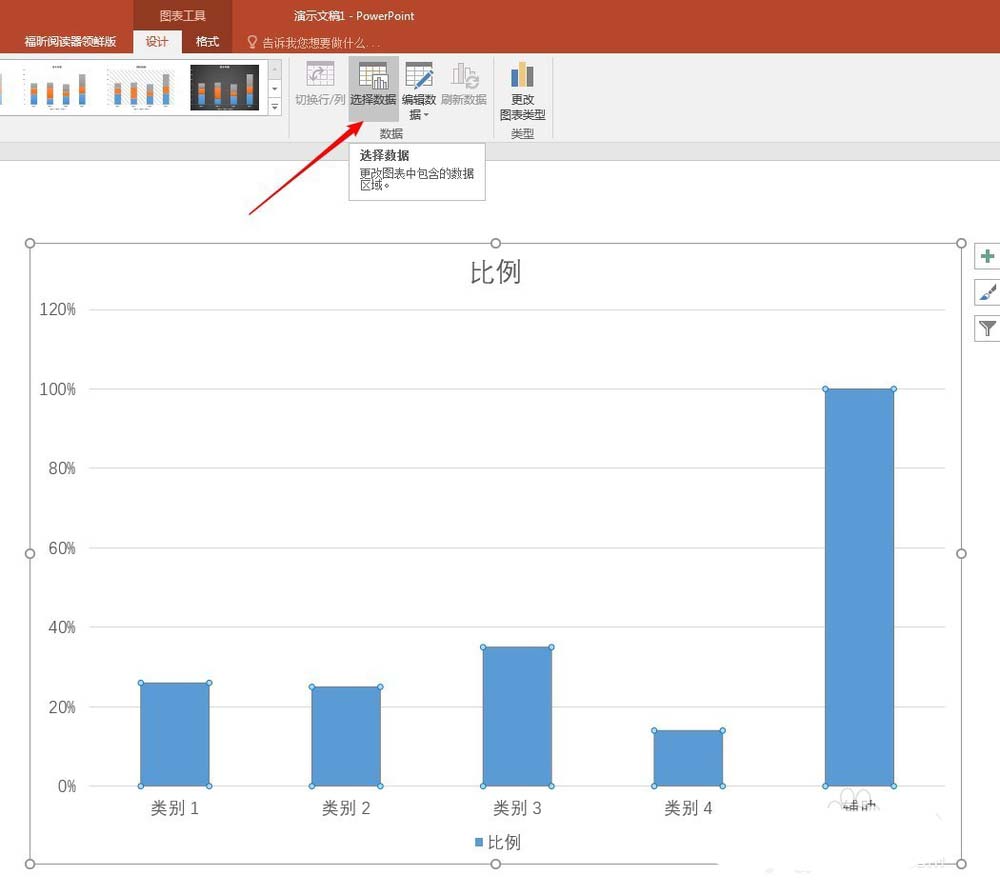Select the dark background chart style thumbnail
The width and height of the screenshot is (1000, 895).
pyautogui.click(x=225, y=87)
